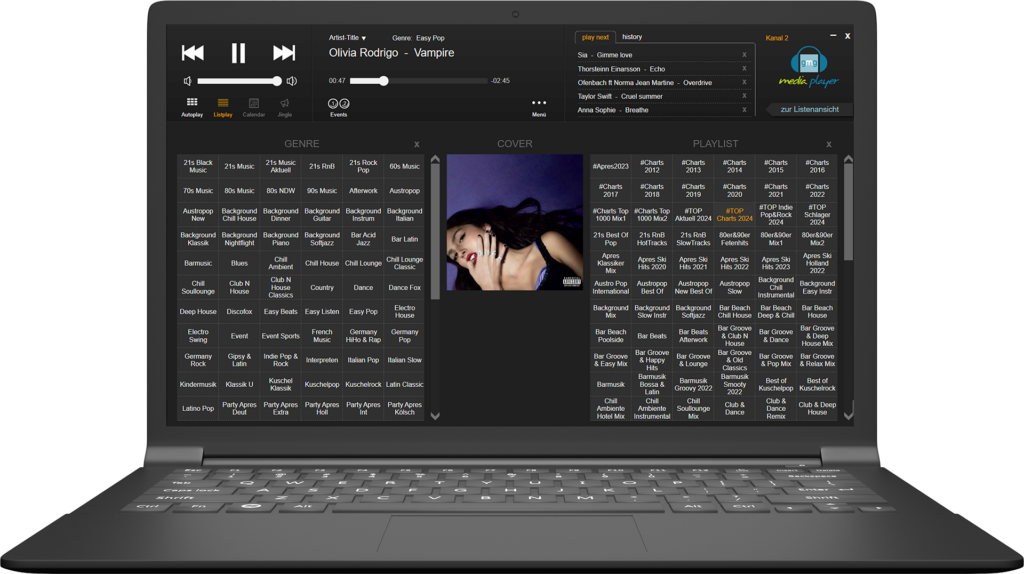
Task: Click the volume-up speaker icon
Action: (292, 81)
